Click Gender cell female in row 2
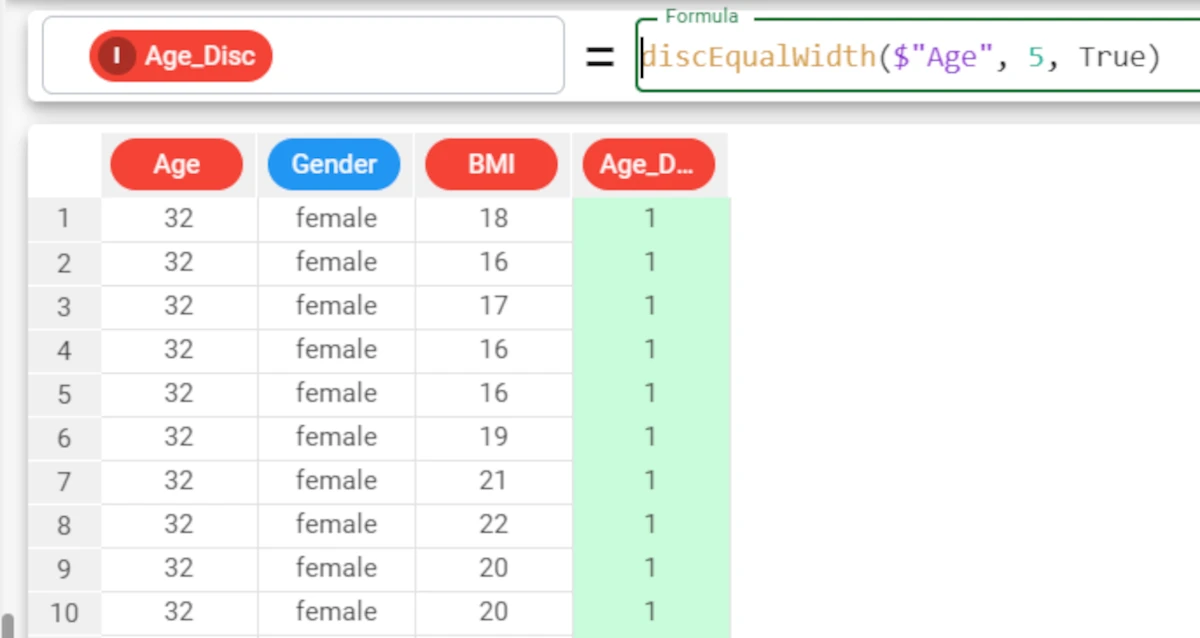 click(x=336, y=262)
